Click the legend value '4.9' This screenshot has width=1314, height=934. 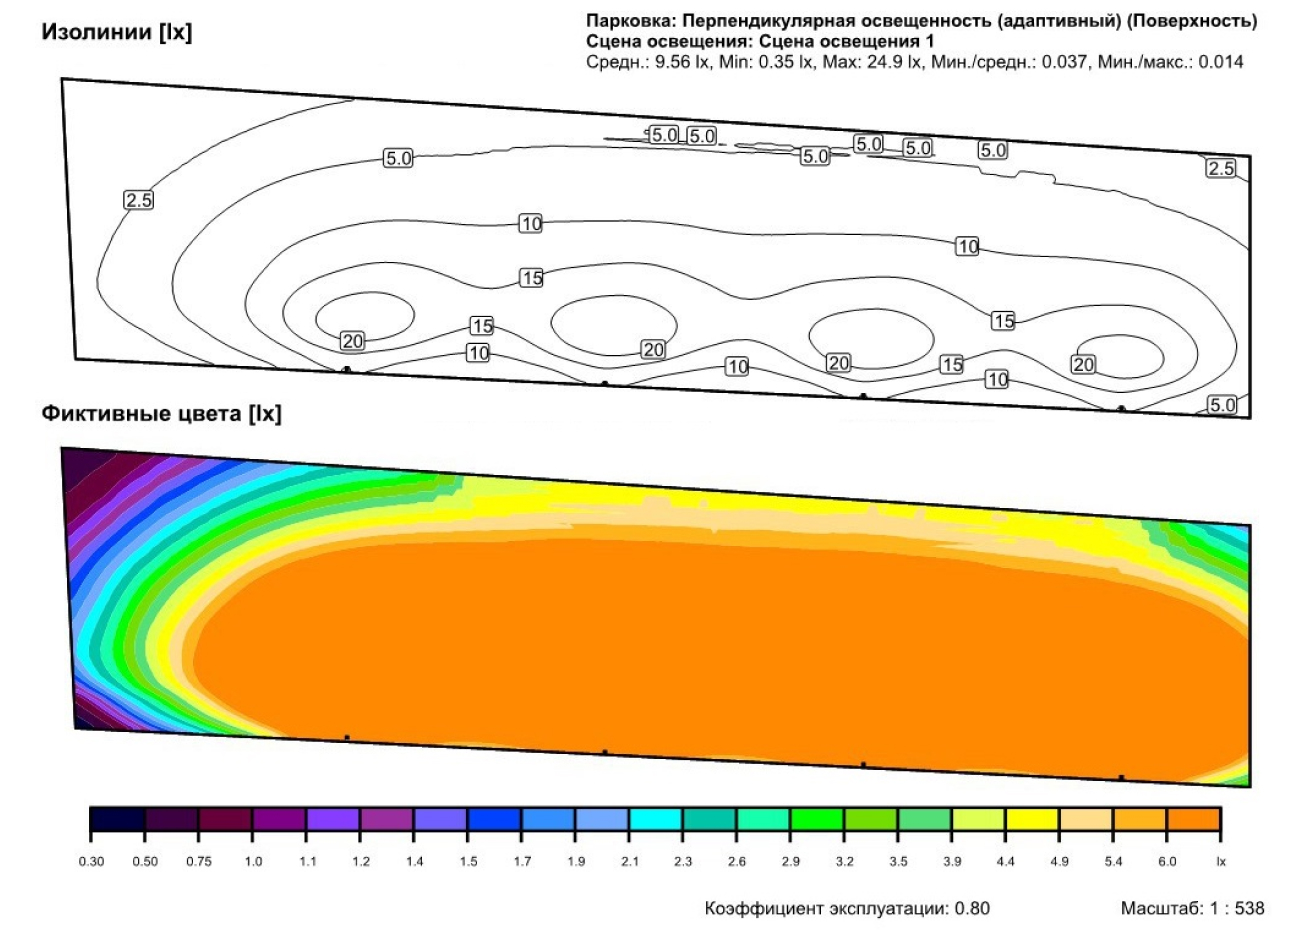pos(1060,862)
